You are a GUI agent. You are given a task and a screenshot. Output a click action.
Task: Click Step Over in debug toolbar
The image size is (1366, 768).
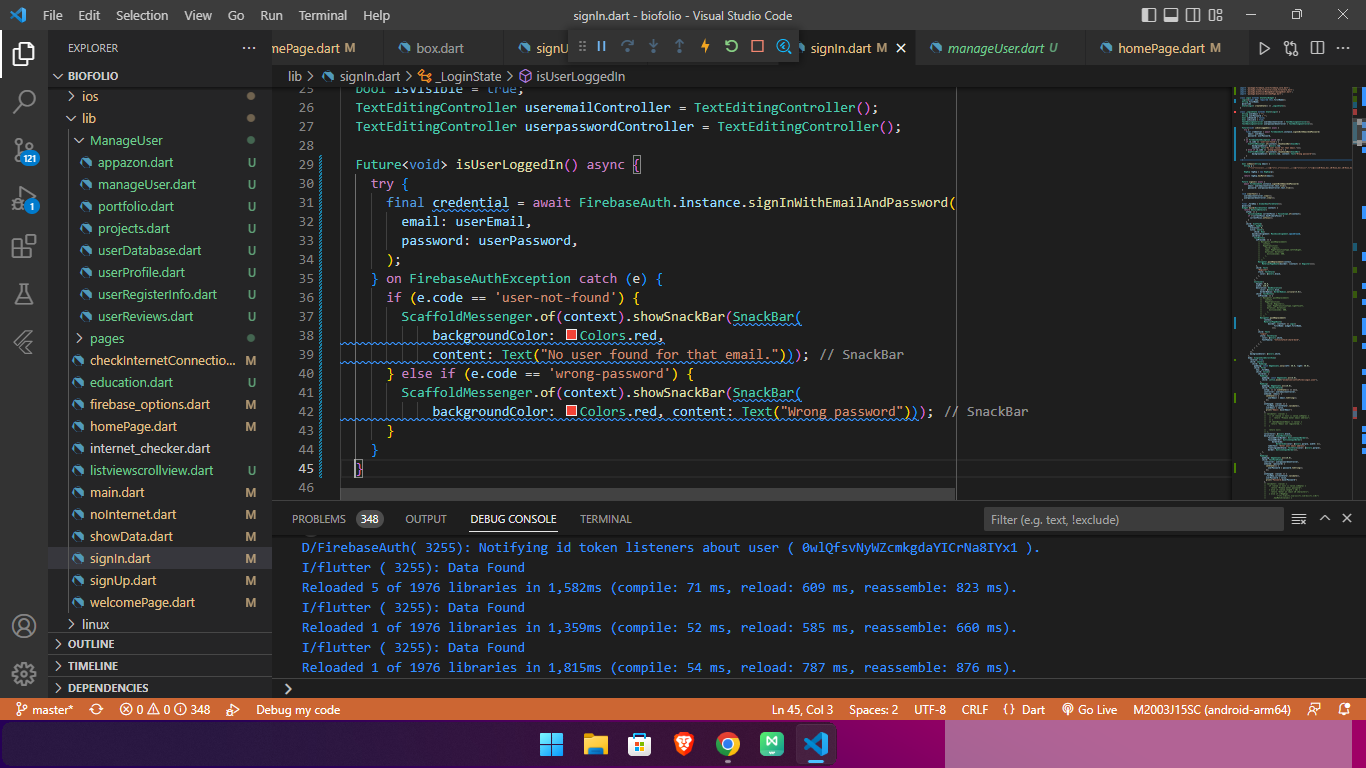coord(628,46)
